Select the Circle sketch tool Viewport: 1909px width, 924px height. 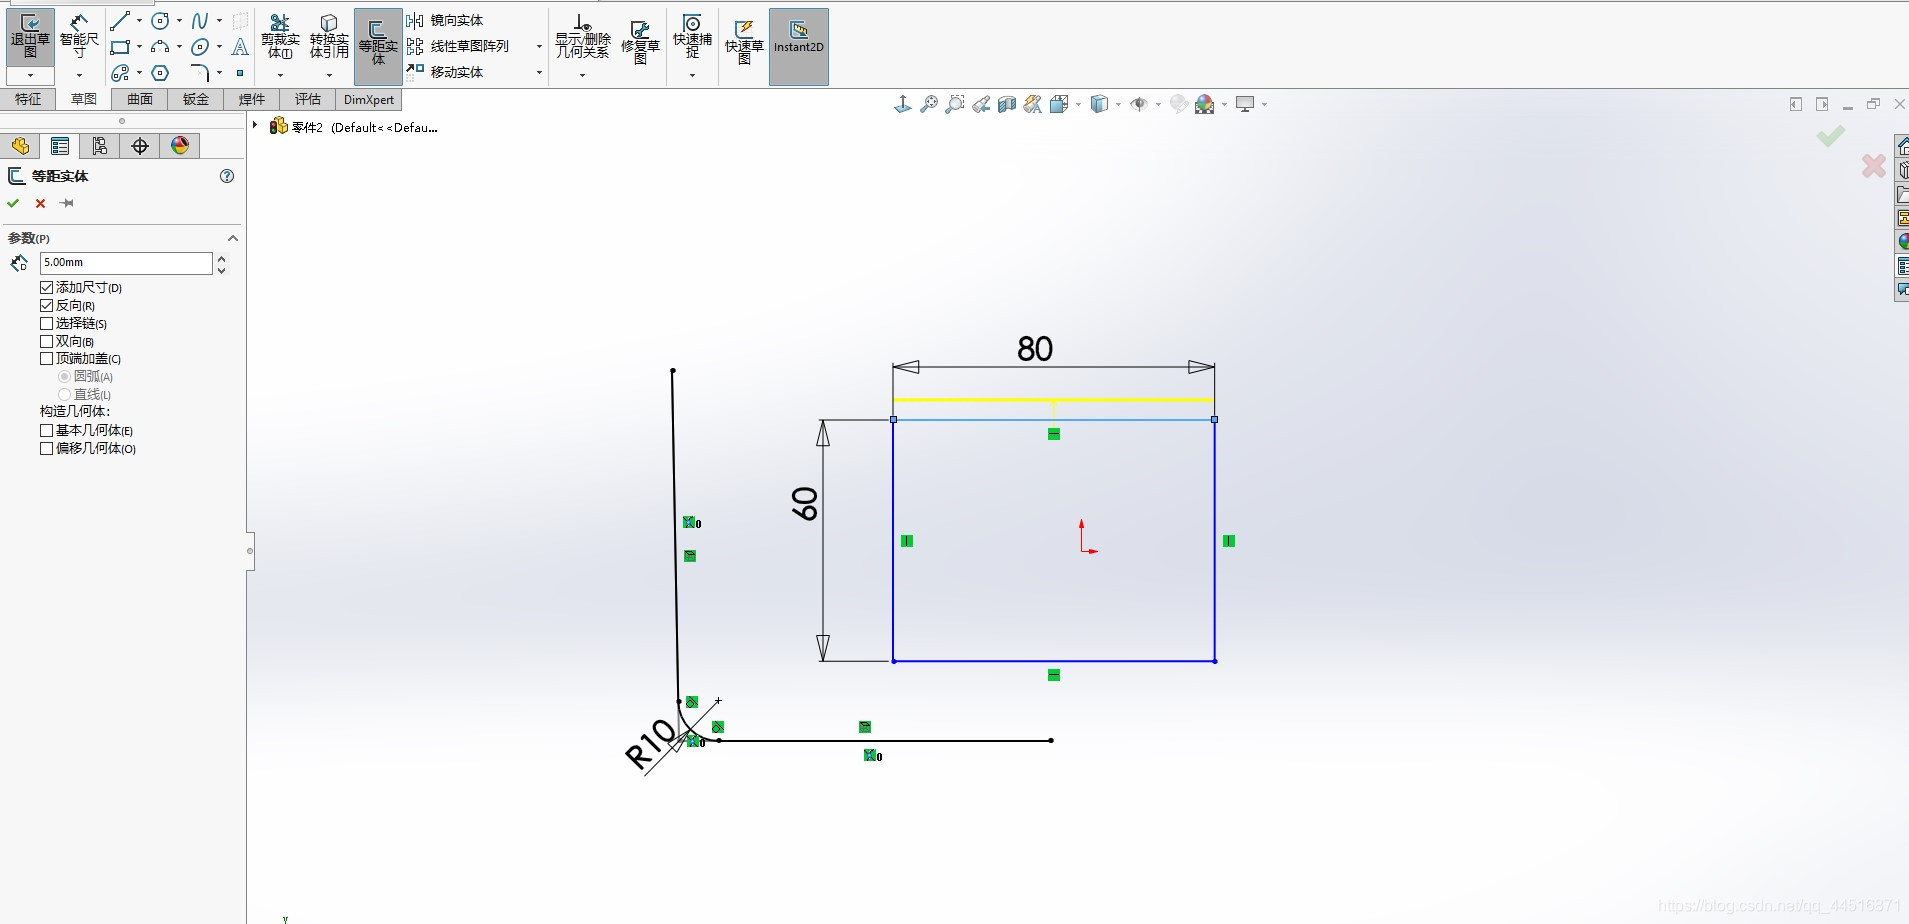point(160,21)
